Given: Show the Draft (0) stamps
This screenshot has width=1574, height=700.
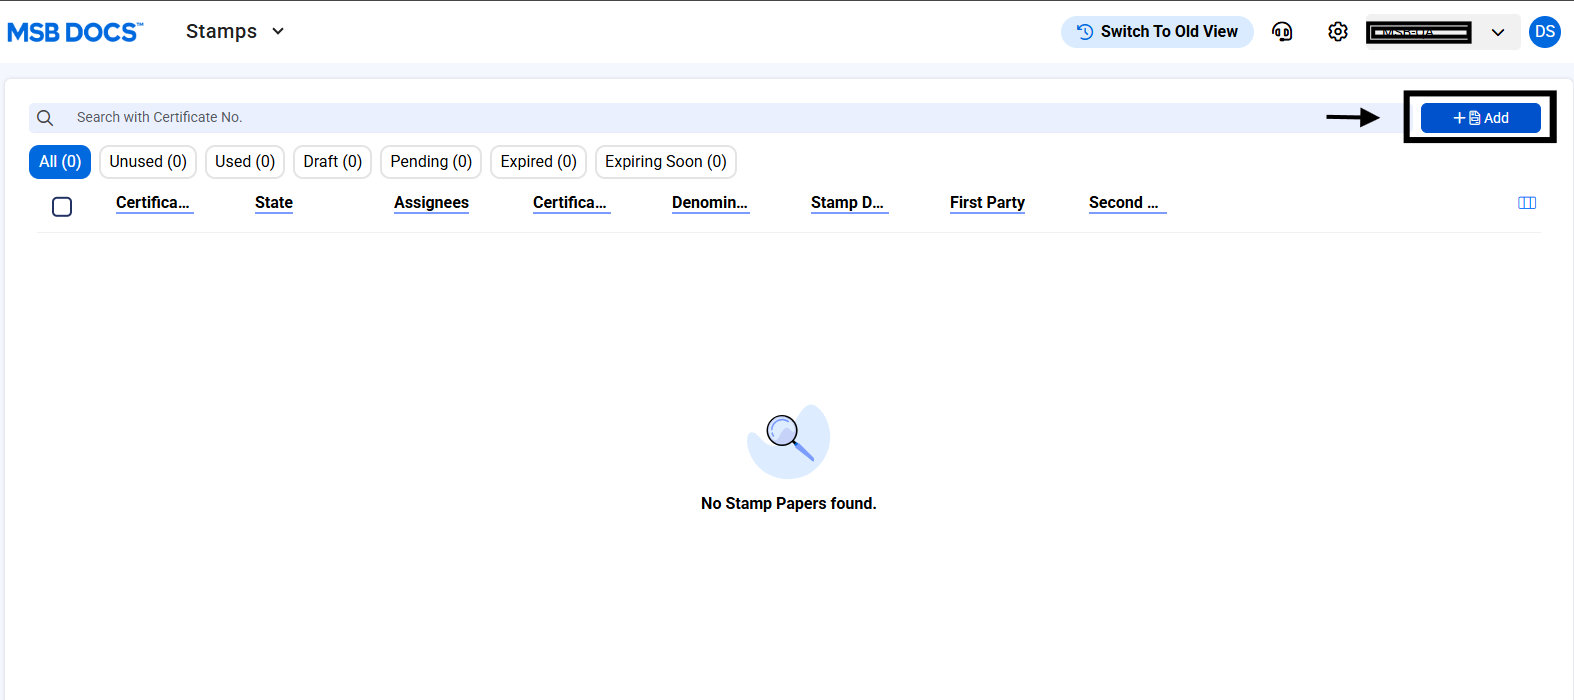Looking at the screenshot, I should 332,162.
